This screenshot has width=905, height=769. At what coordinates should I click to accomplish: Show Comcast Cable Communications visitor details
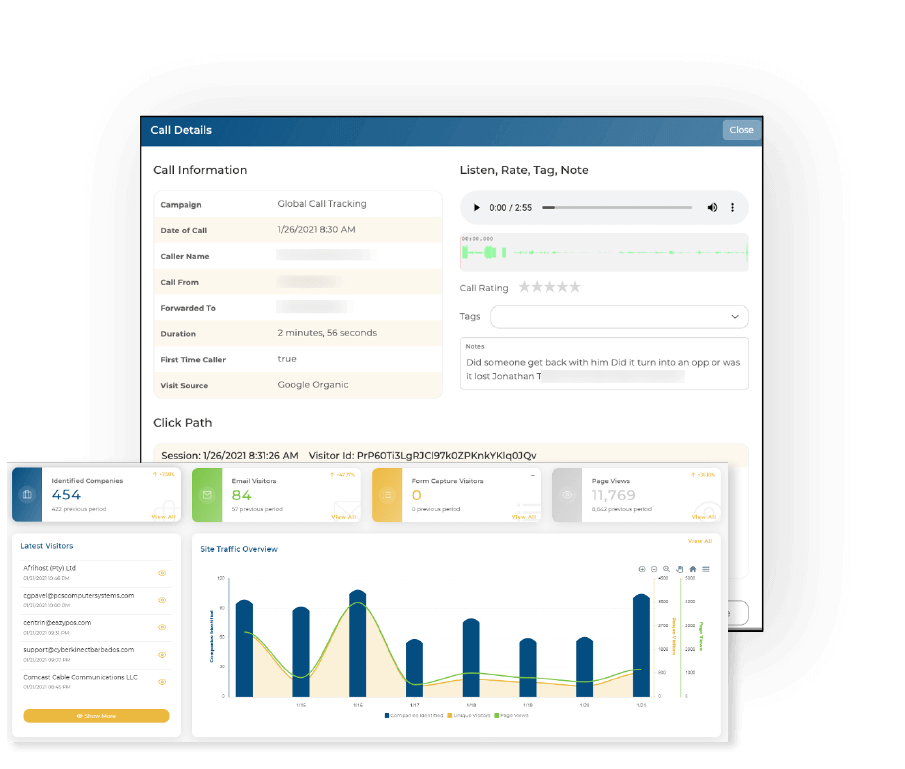click(161, 681)
